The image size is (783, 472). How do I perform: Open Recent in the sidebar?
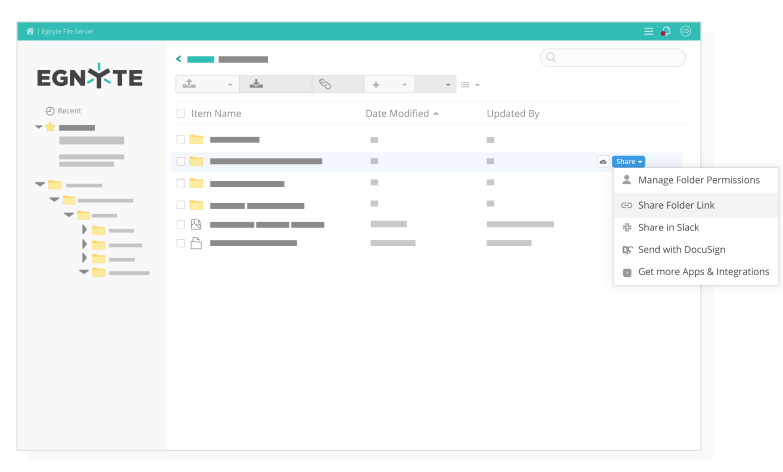69,111
